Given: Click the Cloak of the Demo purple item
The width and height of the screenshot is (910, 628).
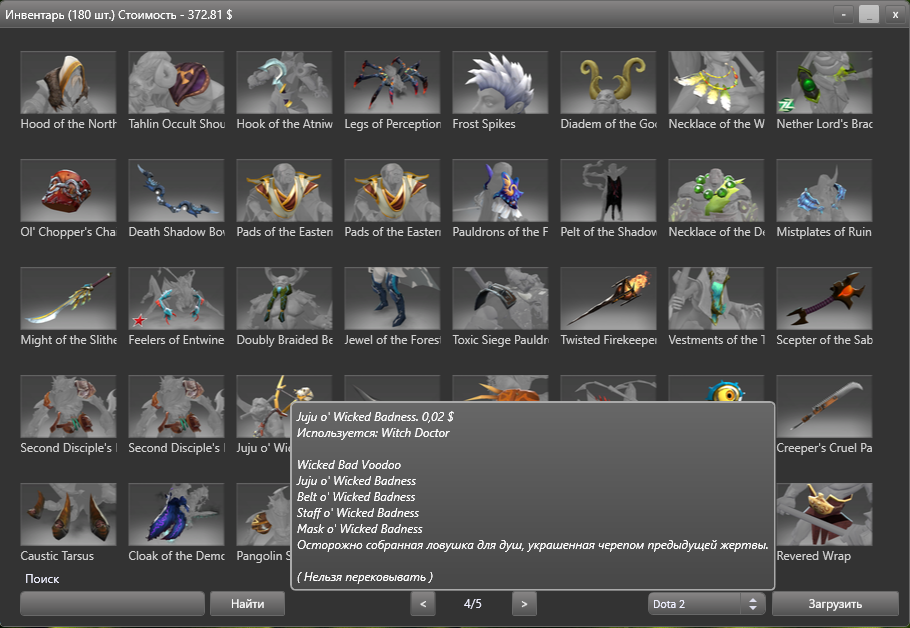Looking at the screenshot, I should click(x=176, y=514).
